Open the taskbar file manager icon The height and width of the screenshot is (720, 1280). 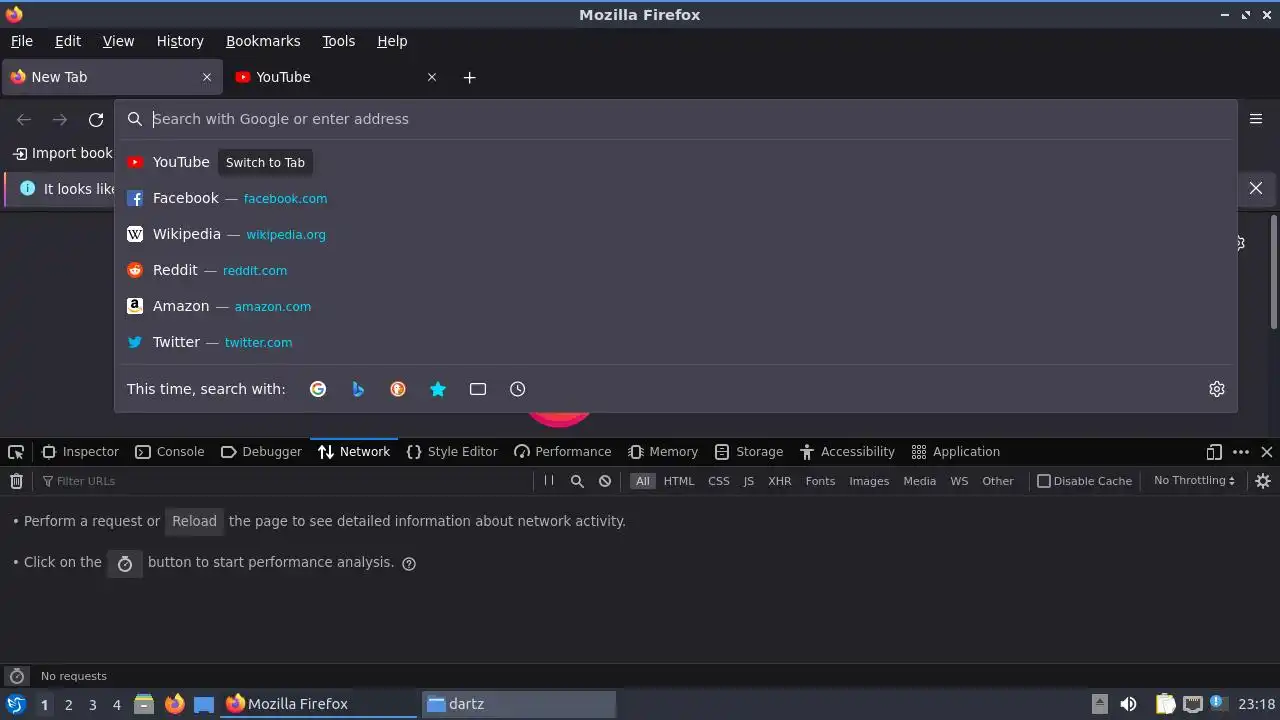pyautogui.click(x=144, y=704)
